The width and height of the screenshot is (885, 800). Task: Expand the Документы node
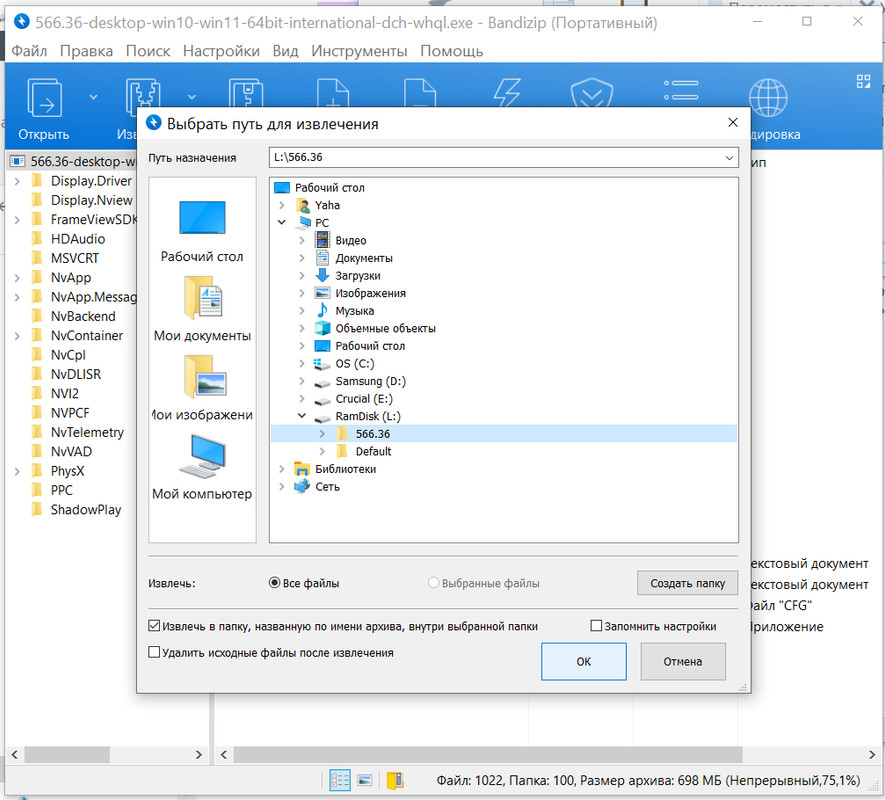302,258
